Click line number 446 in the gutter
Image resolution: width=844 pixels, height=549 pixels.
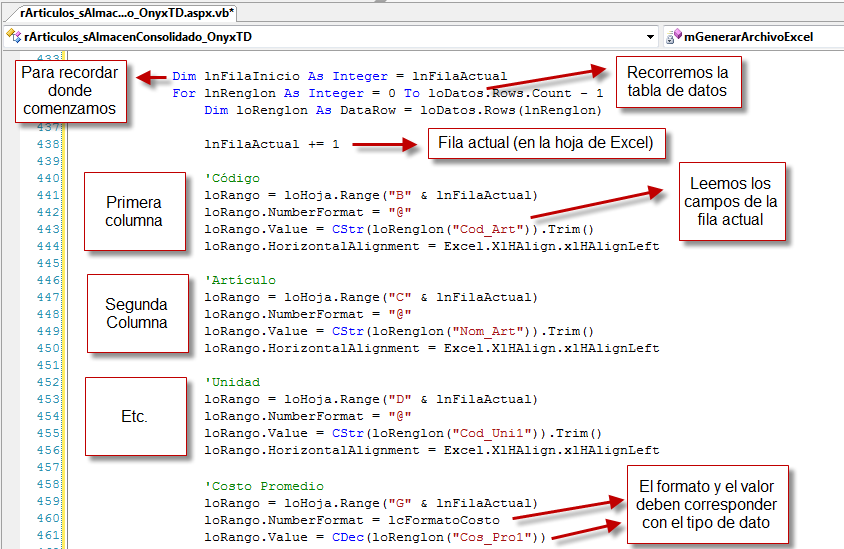click(x=48, y=280)
